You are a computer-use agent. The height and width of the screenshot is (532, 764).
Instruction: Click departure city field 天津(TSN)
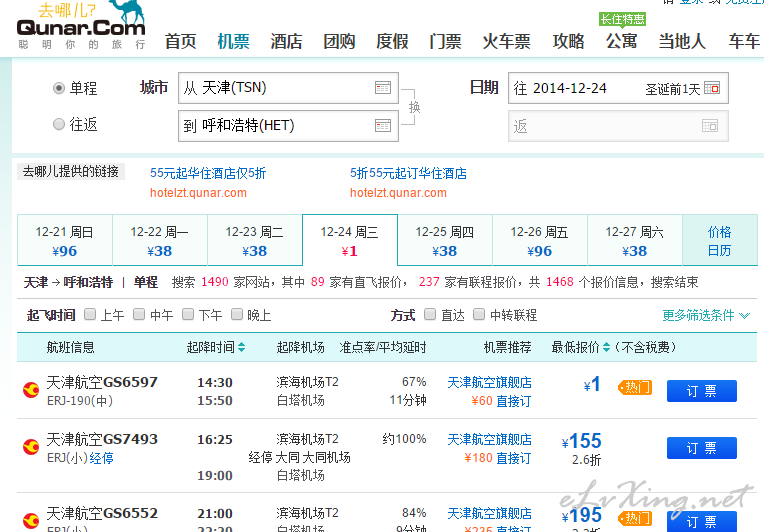(288, 88)
